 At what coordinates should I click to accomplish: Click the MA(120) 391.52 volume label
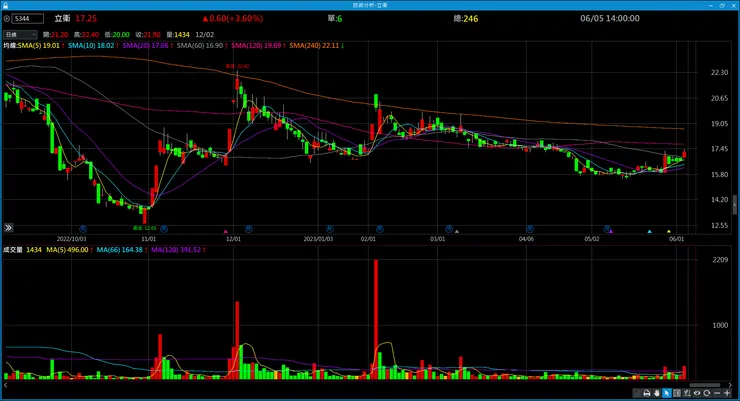tap(178, 250)
